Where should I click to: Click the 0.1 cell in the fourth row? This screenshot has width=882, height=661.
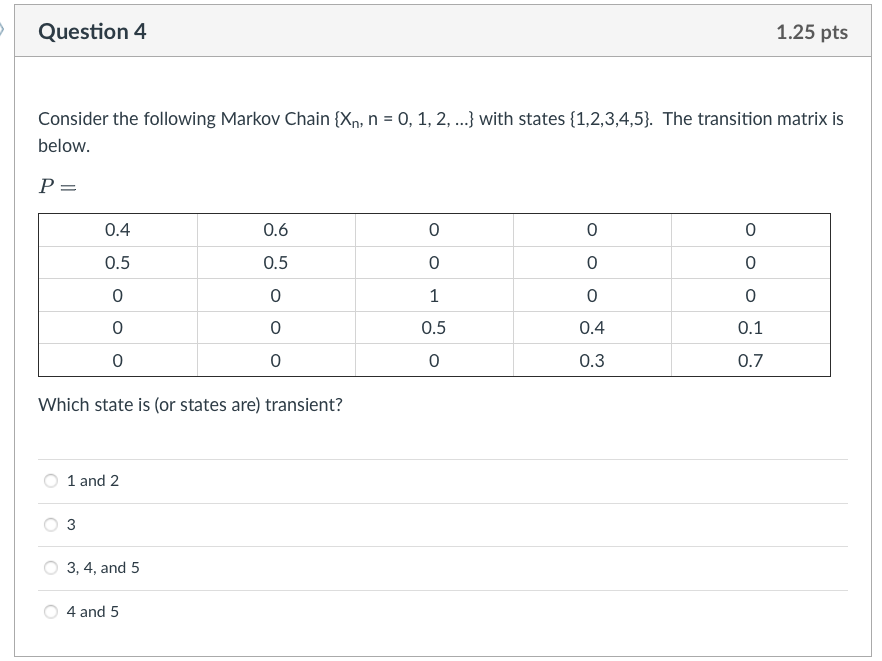[x=749, y=327]
